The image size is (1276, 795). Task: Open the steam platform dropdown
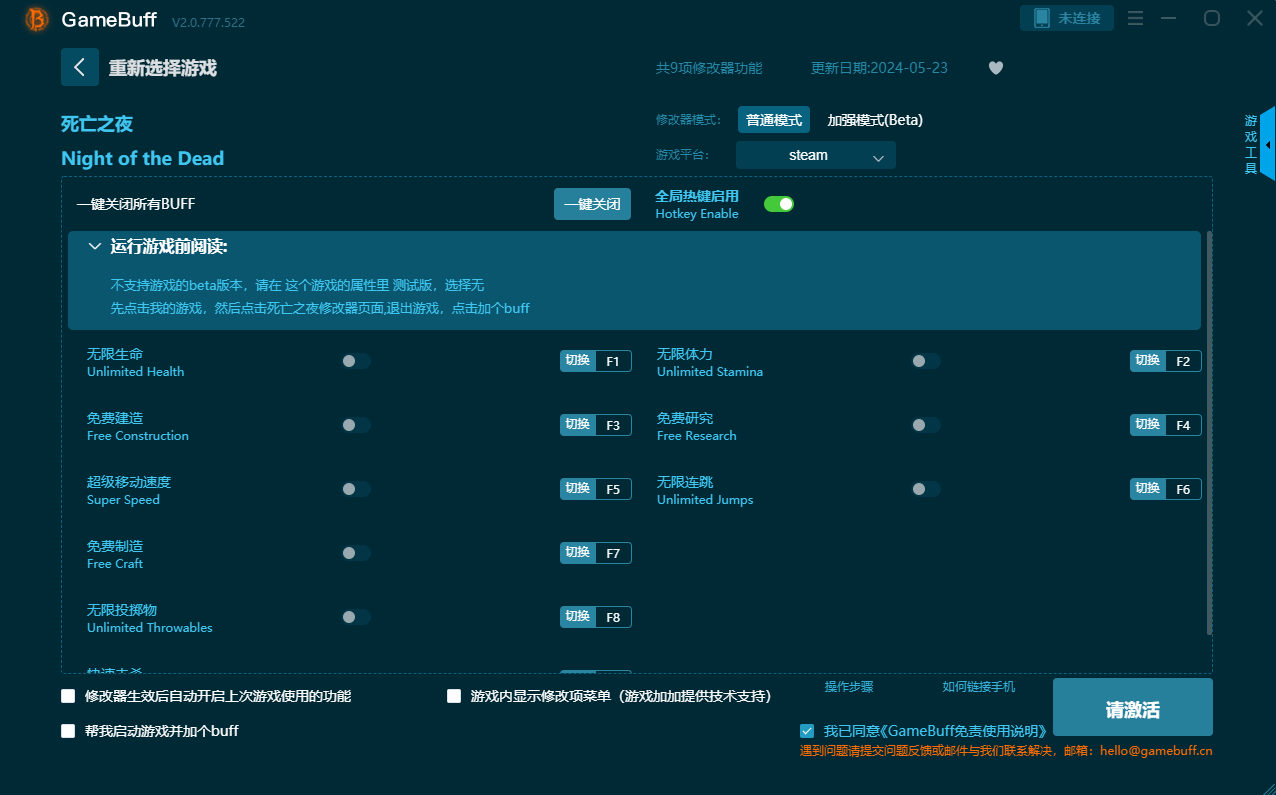coord(815,156)
